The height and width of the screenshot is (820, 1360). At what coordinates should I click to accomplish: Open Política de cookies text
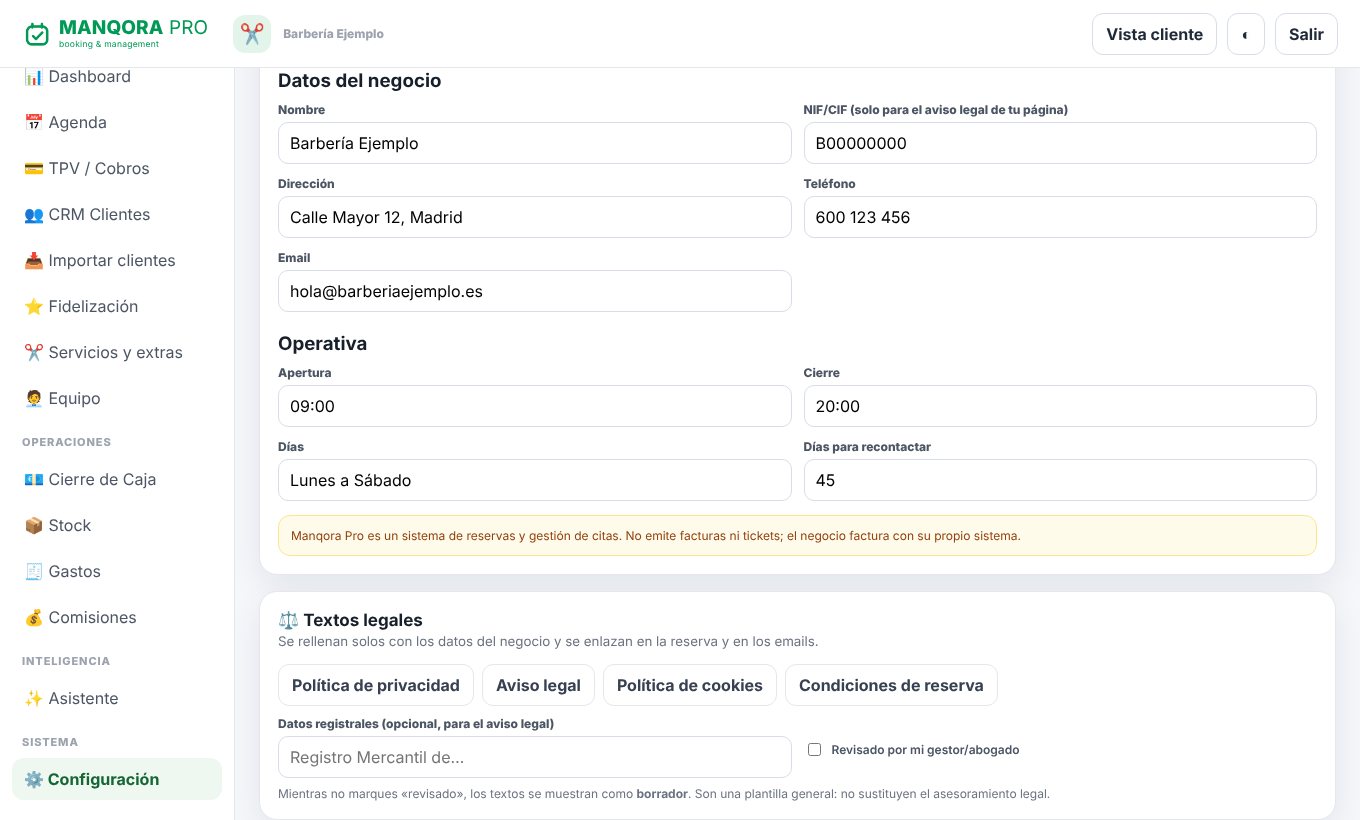click(x=690, y=686)
